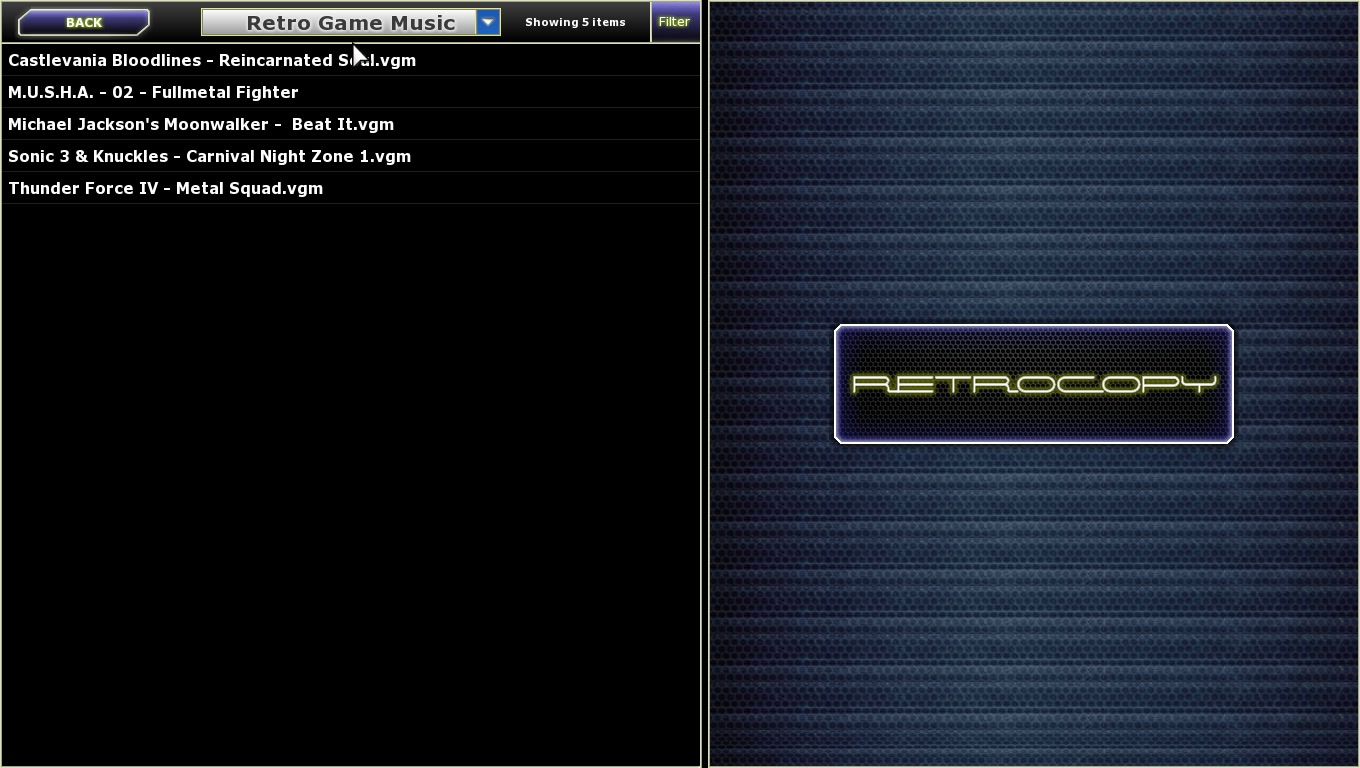Open the Filter button
Viewport: 1360px width, 768px height.
pyautogui.click(x=674, y=21)
